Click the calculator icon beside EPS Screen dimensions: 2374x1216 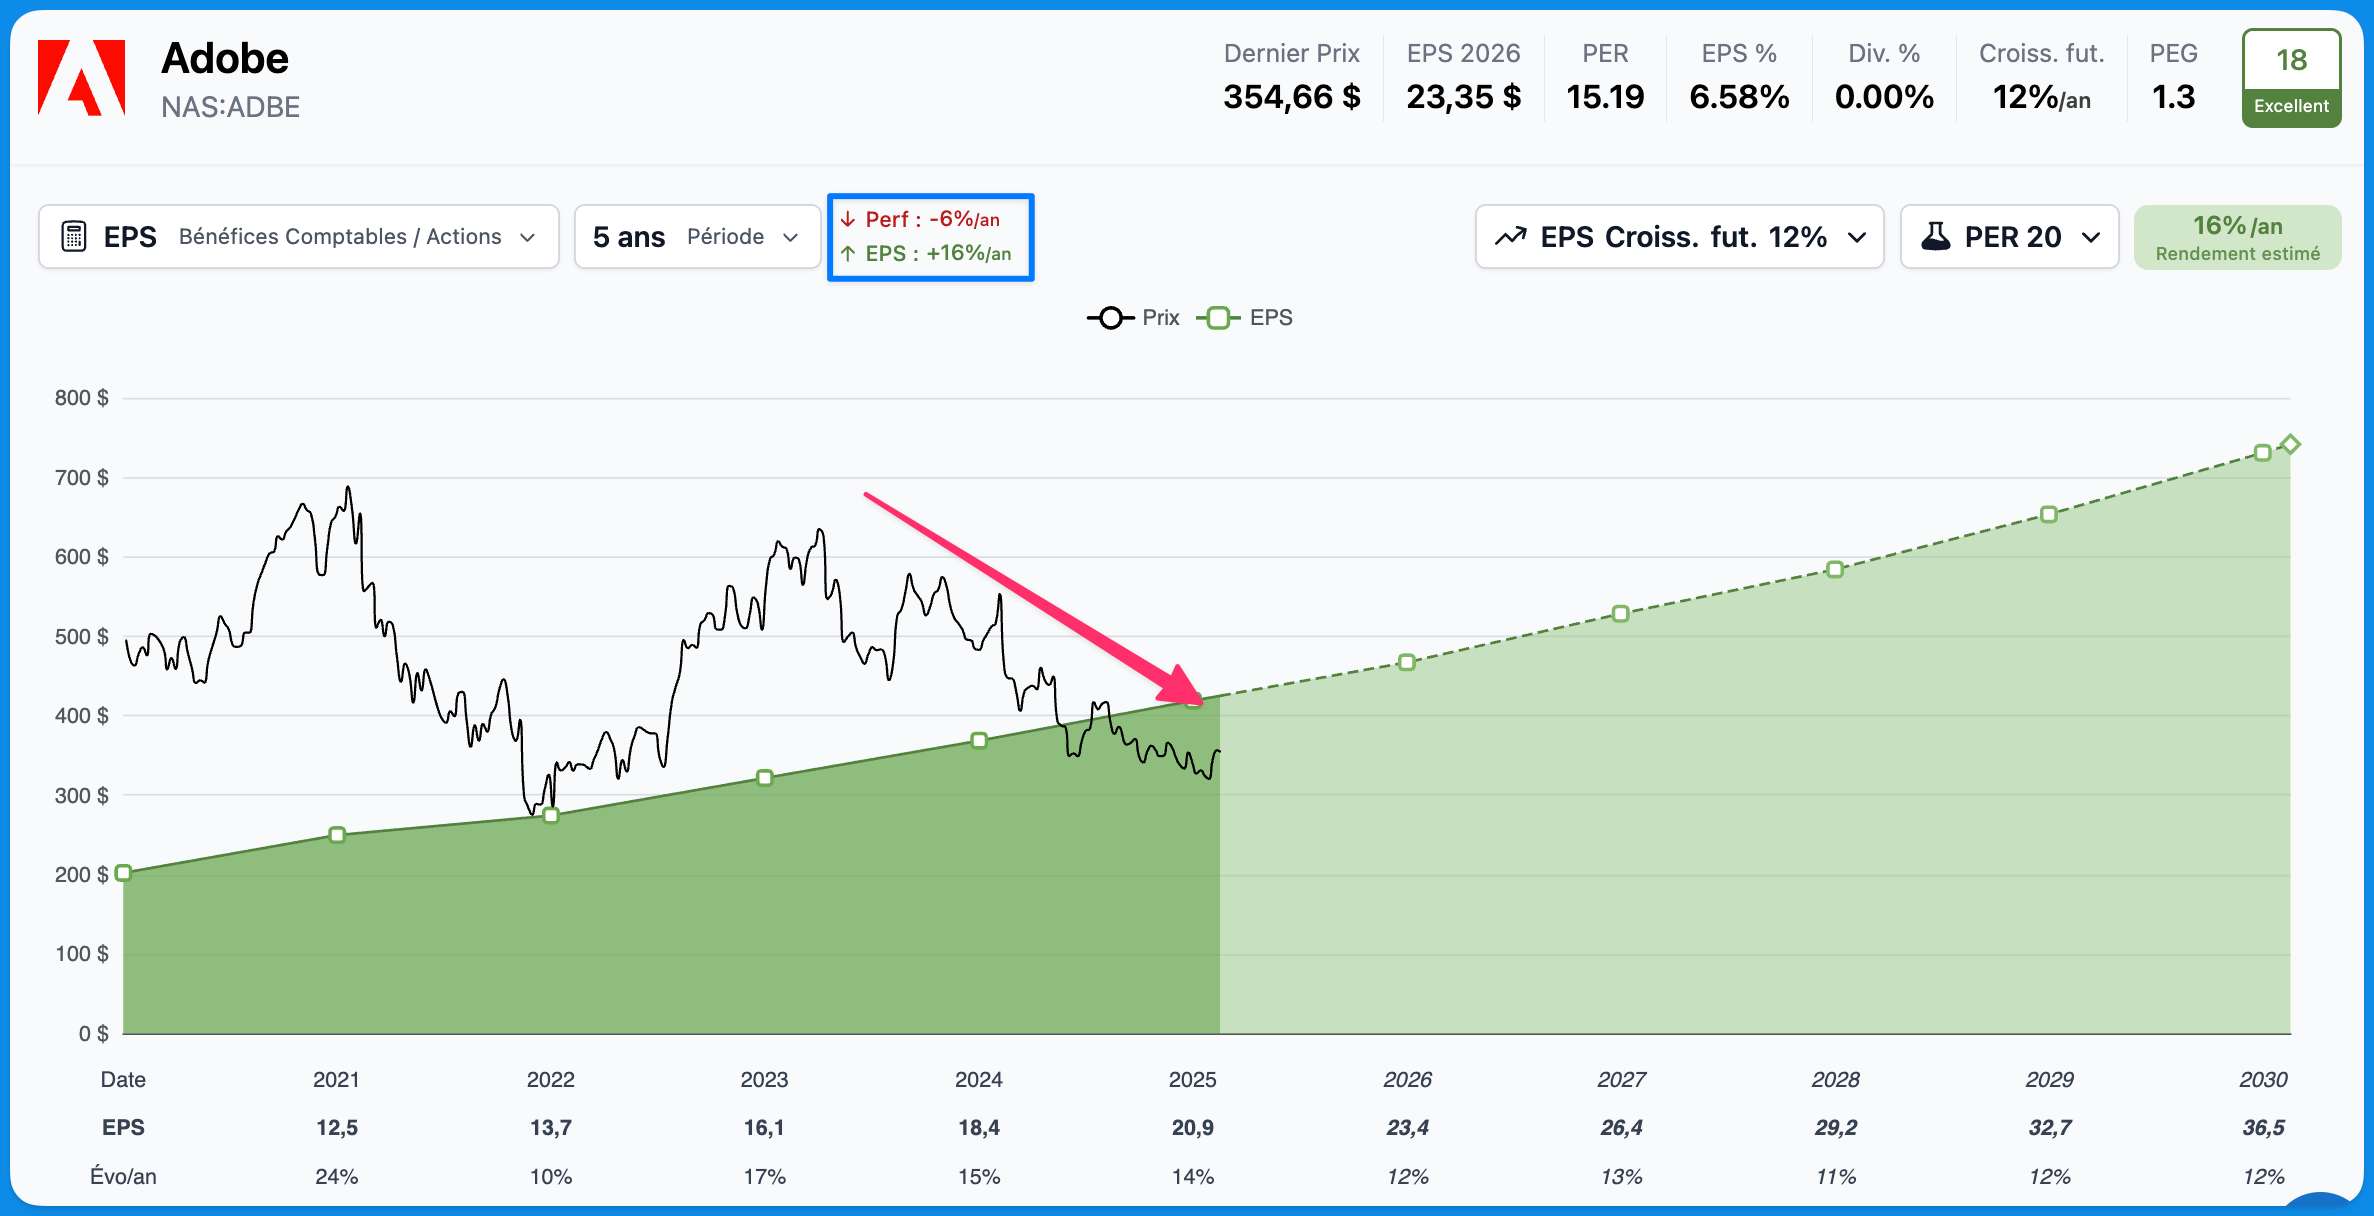pos(73,237)
